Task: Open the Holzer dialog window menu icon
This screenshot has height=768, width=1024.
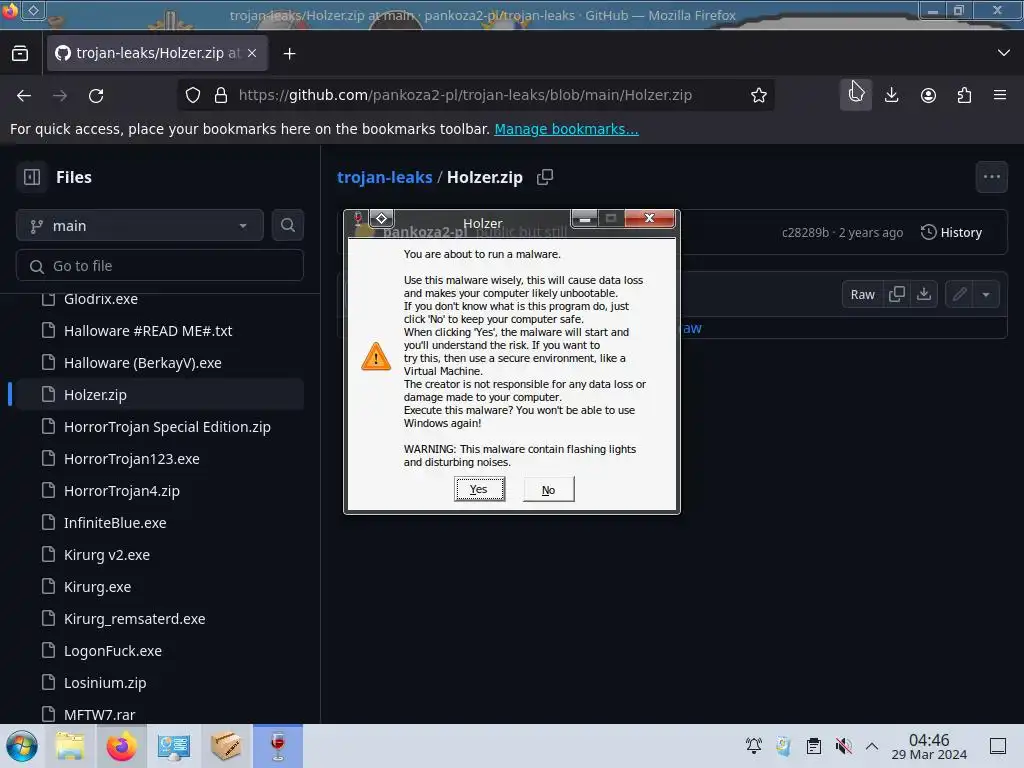Action: [381, 218]
